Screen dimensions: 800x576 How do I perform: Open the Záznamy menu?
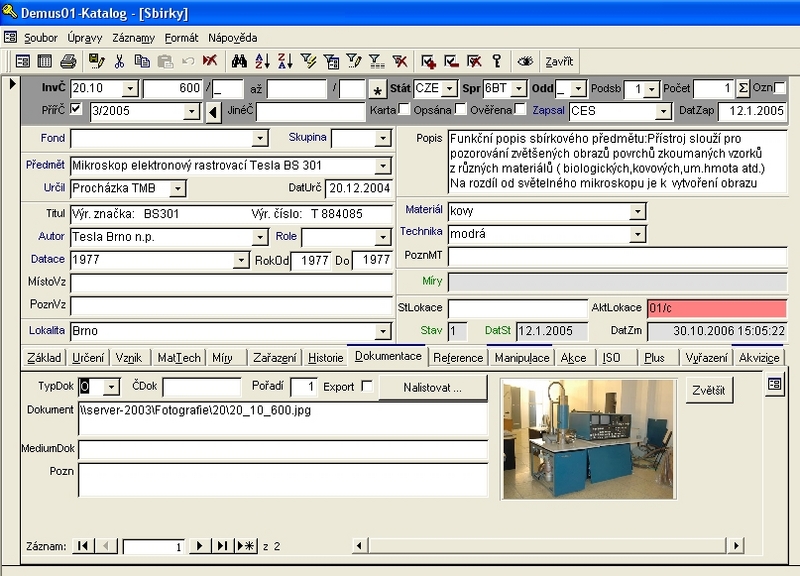(134, 38)
